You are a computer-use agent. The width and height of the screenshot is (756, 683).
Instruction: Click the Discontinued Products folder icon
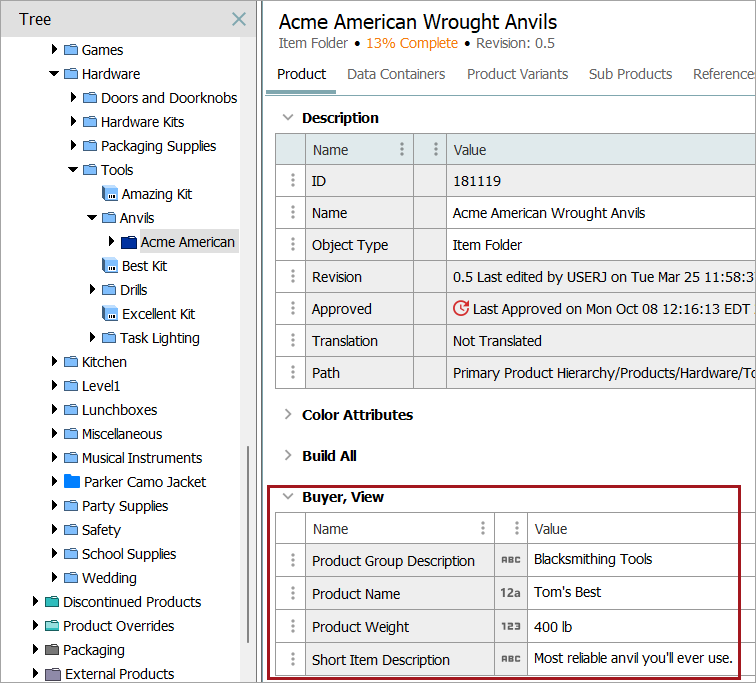coord(52,602)
